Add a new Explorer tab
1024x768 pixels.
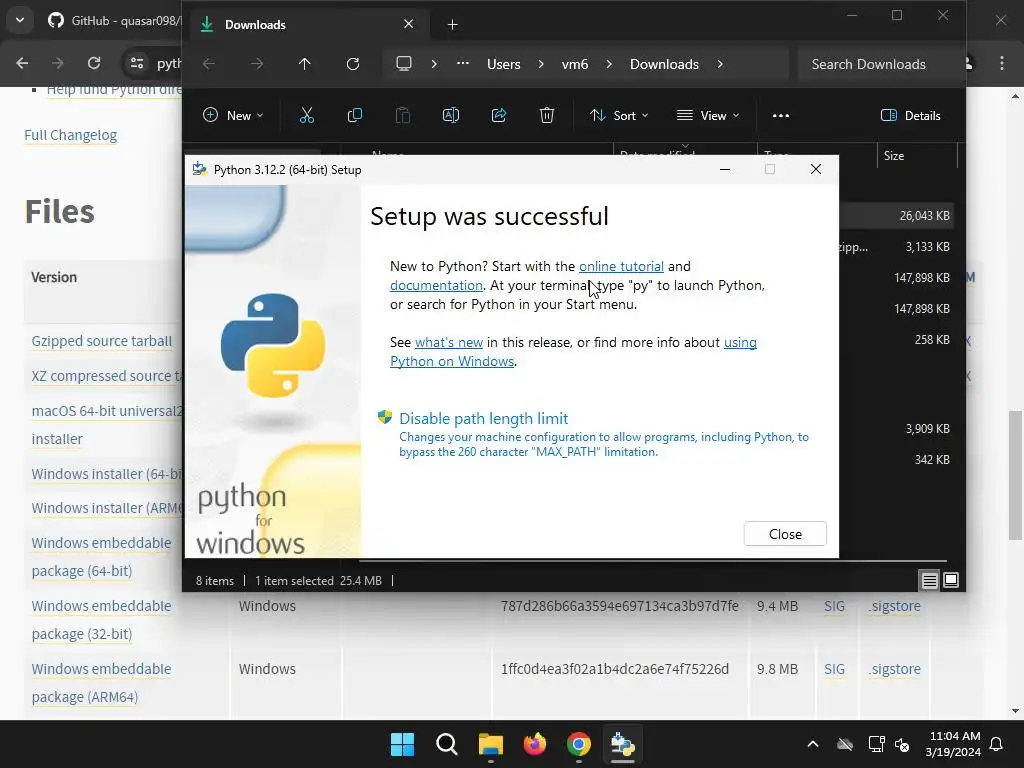[452, 25]
